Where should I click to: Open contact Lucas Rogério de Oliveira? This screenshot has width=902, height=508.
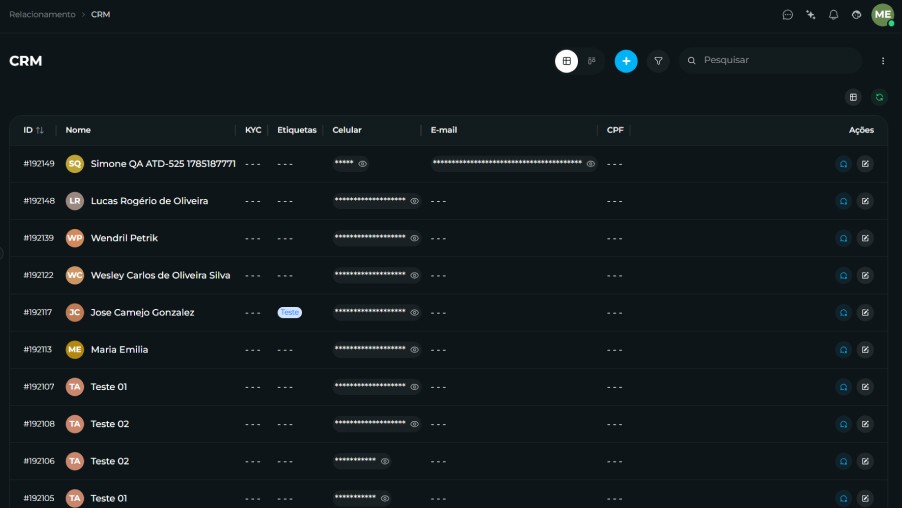pos(150,201)
